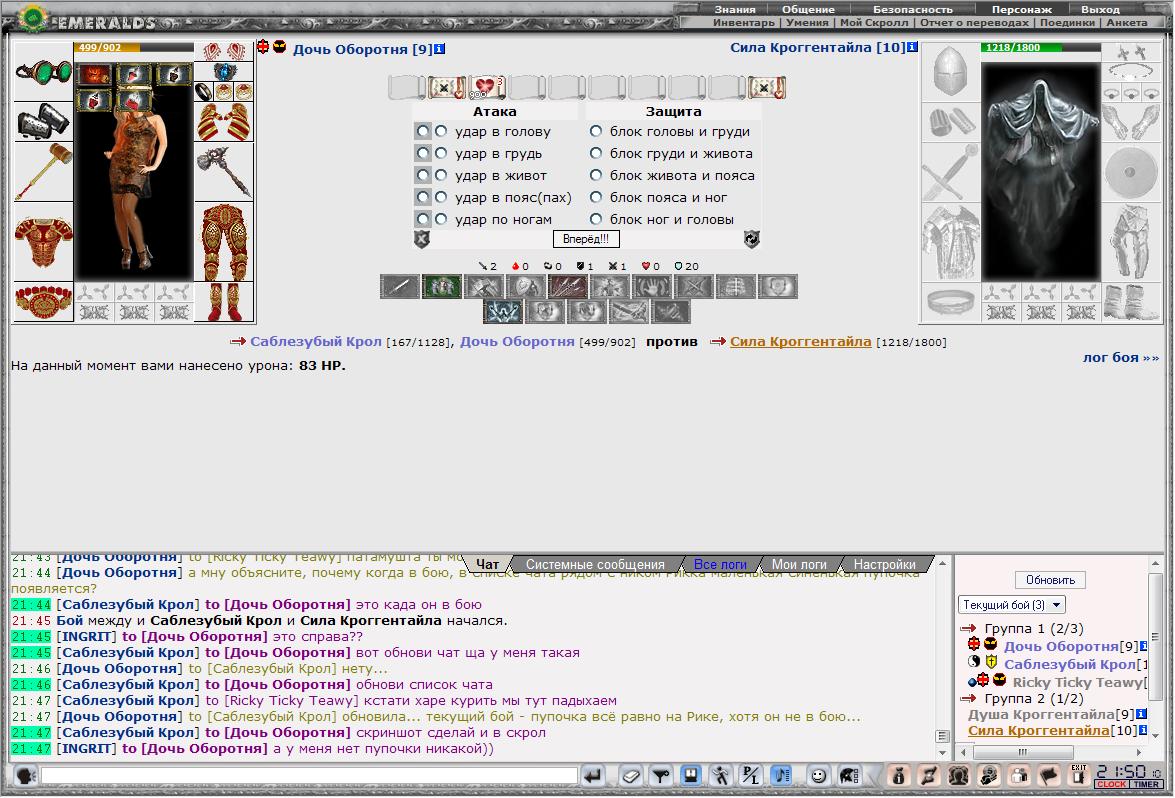
Task: Click info icon next to Дочь Оборотня [9] header
Action: 440,49
